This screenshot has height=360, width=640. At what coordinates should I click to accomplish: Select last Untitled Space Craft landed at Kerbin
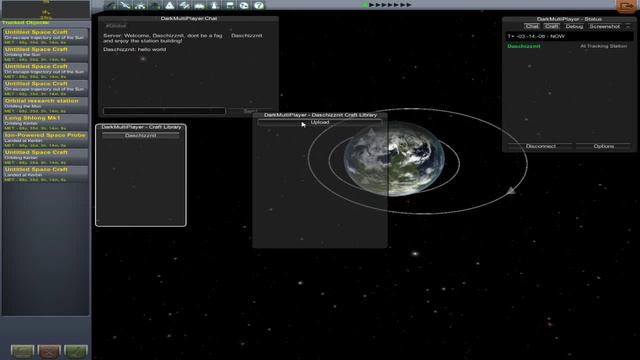pyautogui.click(x=45, y=174)
